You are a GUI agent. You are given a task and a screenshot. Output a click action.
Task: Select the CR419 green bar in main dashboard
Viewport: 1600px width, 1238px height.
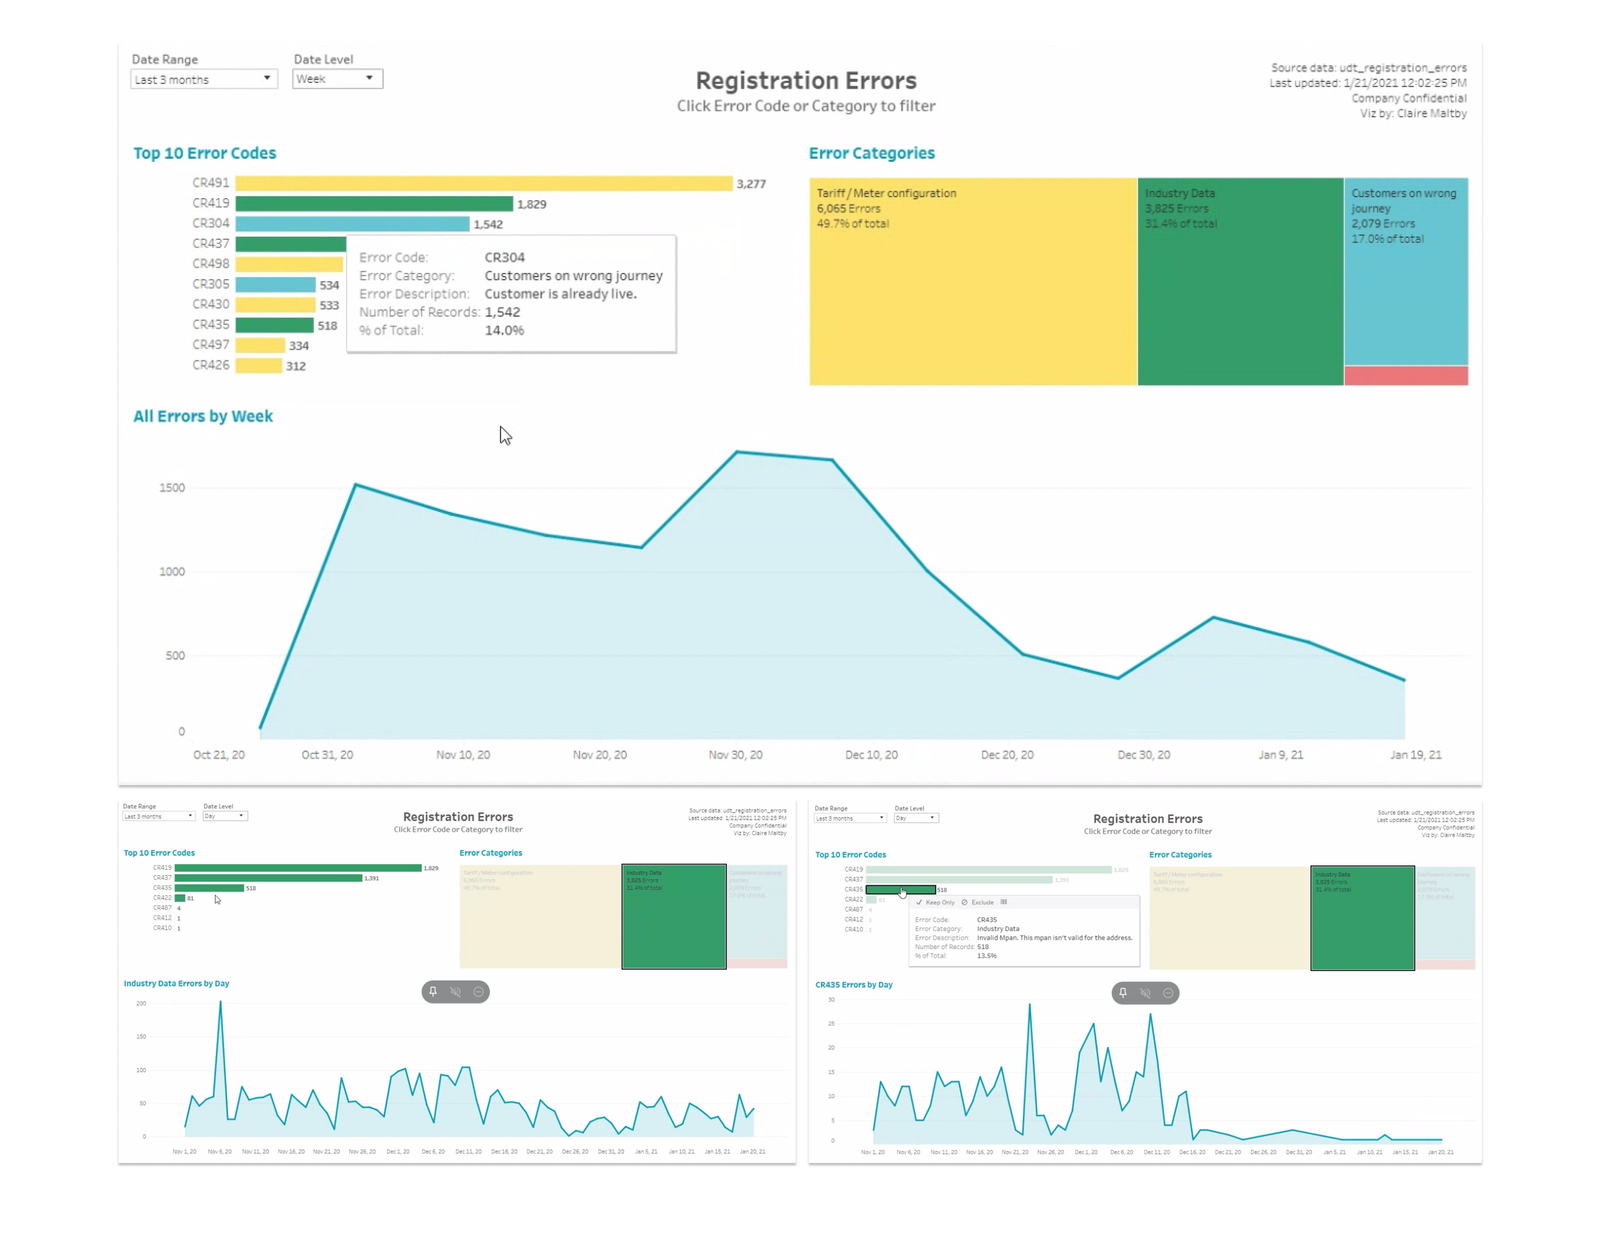pos(374,204)
